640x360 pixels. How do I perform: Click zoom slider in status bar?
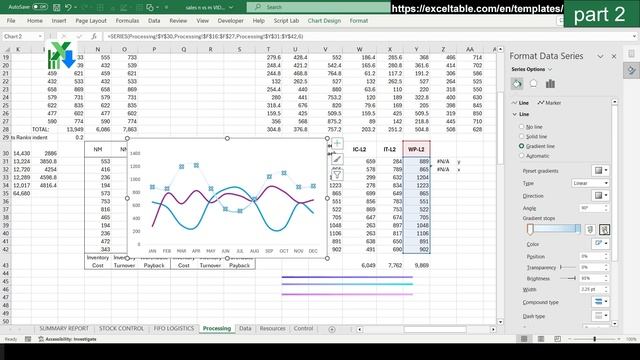tap(595, 339)
